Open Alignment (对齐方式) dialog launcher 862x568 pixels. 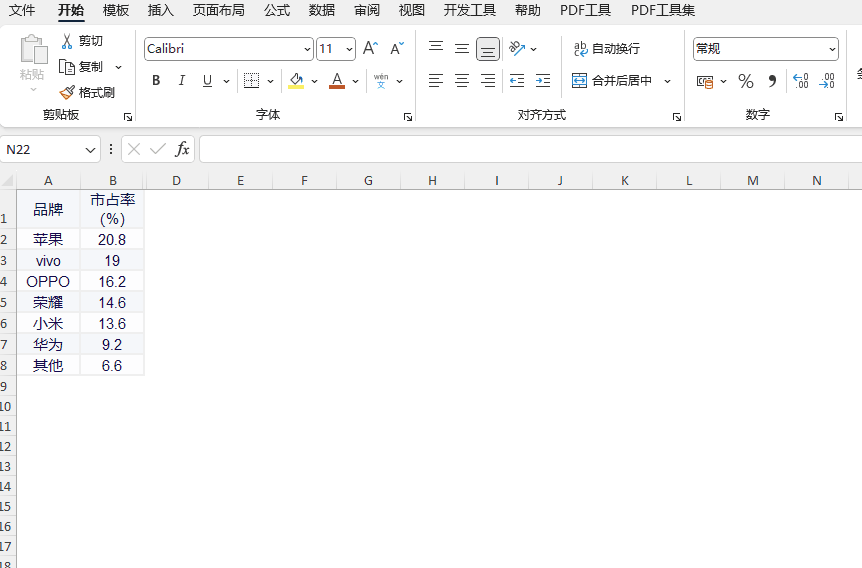(677, 117)
